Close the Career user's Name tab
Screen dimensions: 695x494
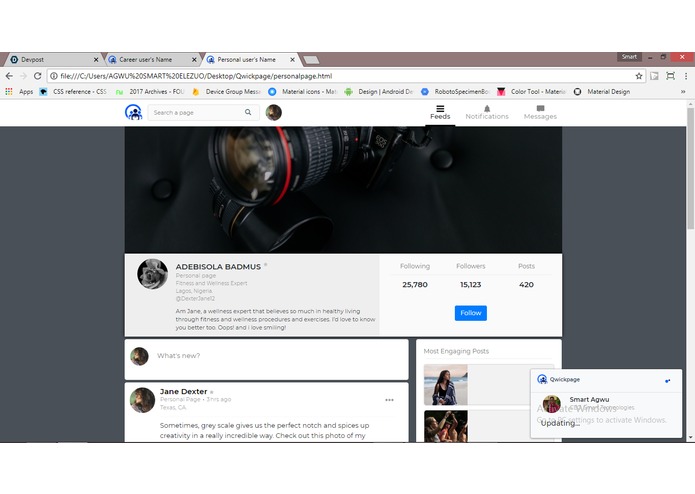coord(194,59)
